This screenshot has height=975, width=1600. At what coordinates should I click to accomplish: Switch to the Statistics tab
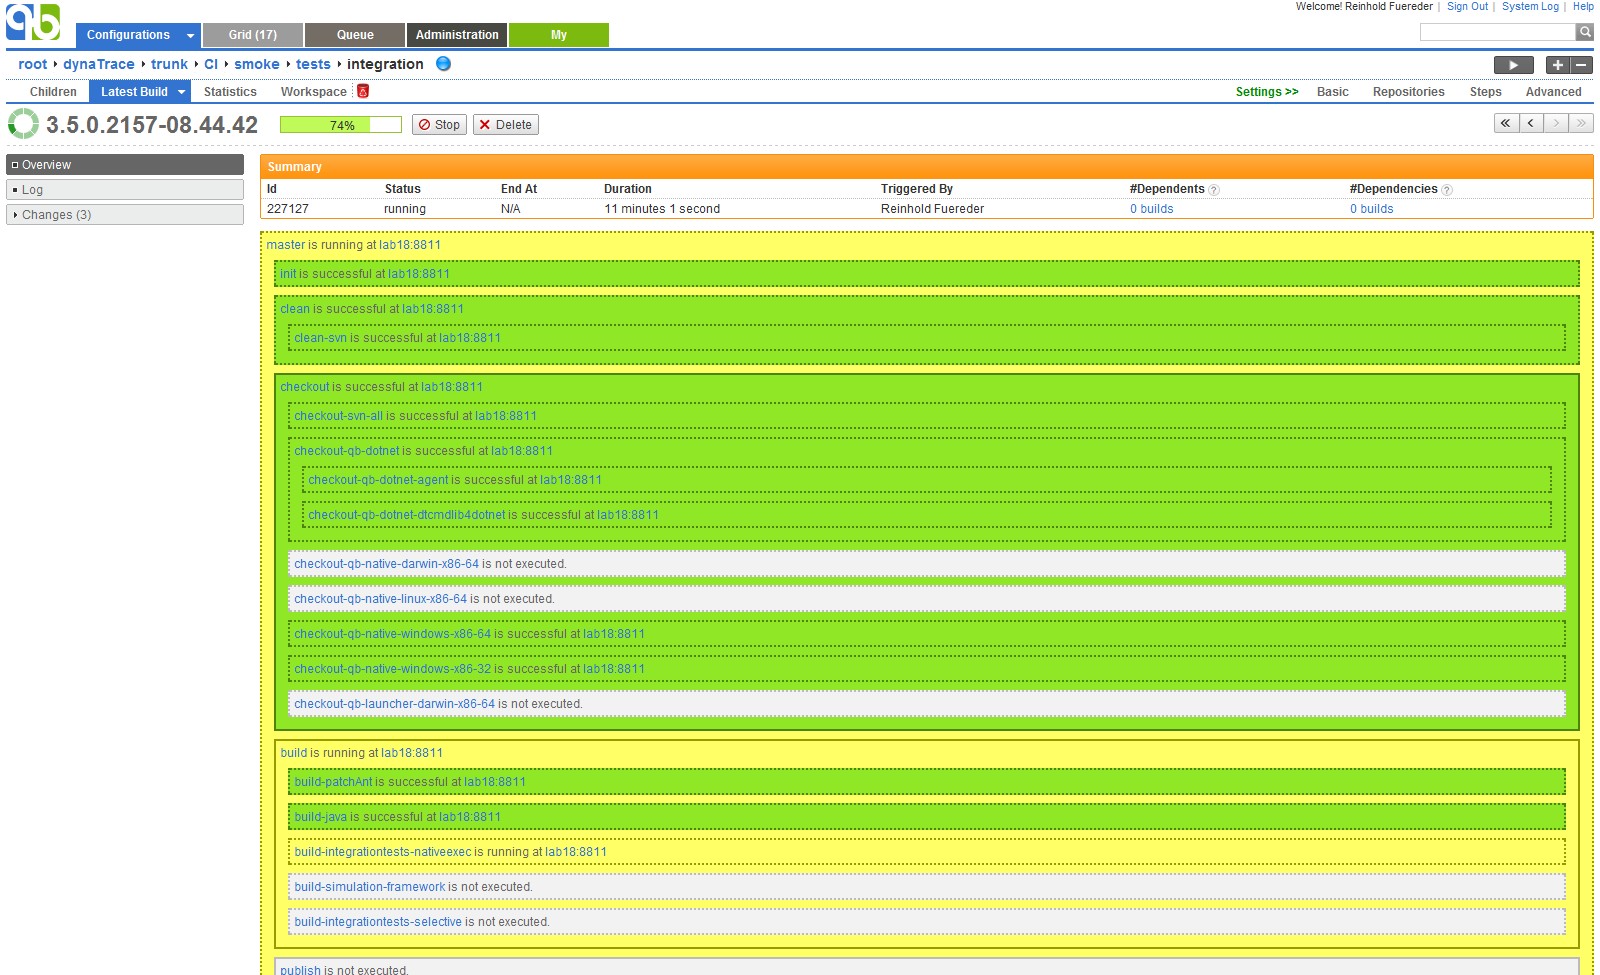(230, 92)
